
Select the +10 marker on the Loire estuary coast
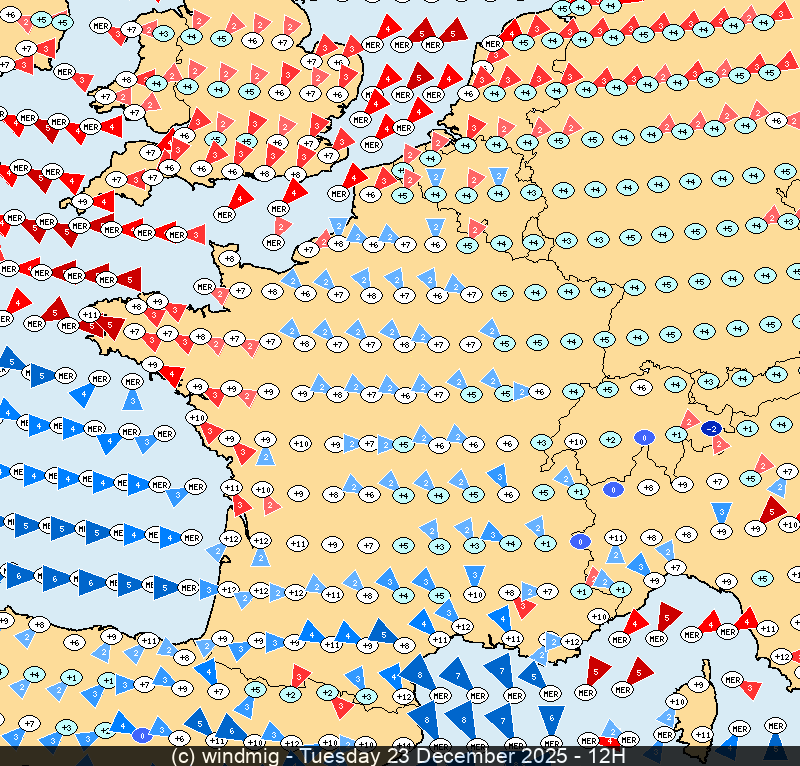click(196, 417)
